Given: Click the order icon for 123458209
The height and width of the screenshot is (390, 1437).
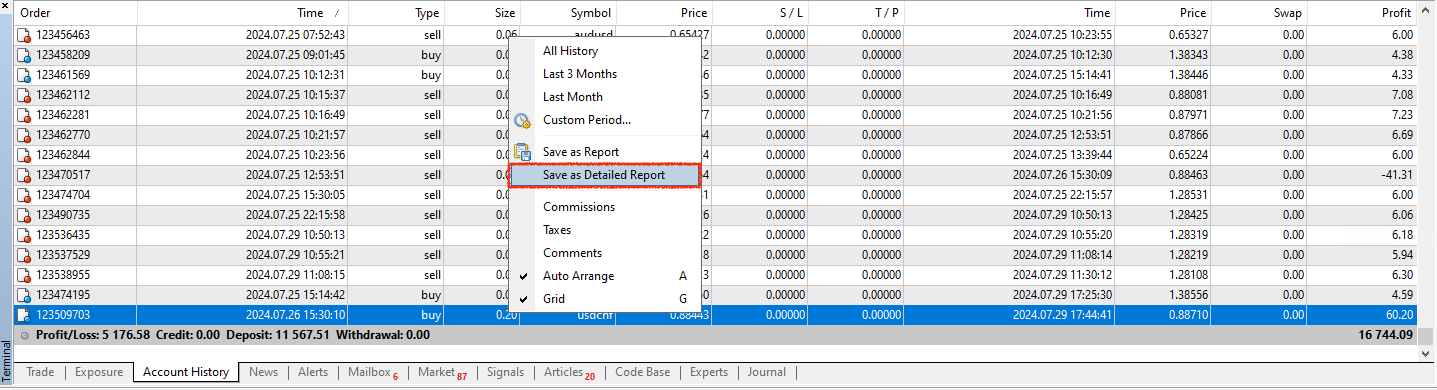Looking at the screenshot, I should tap(23, 55).
